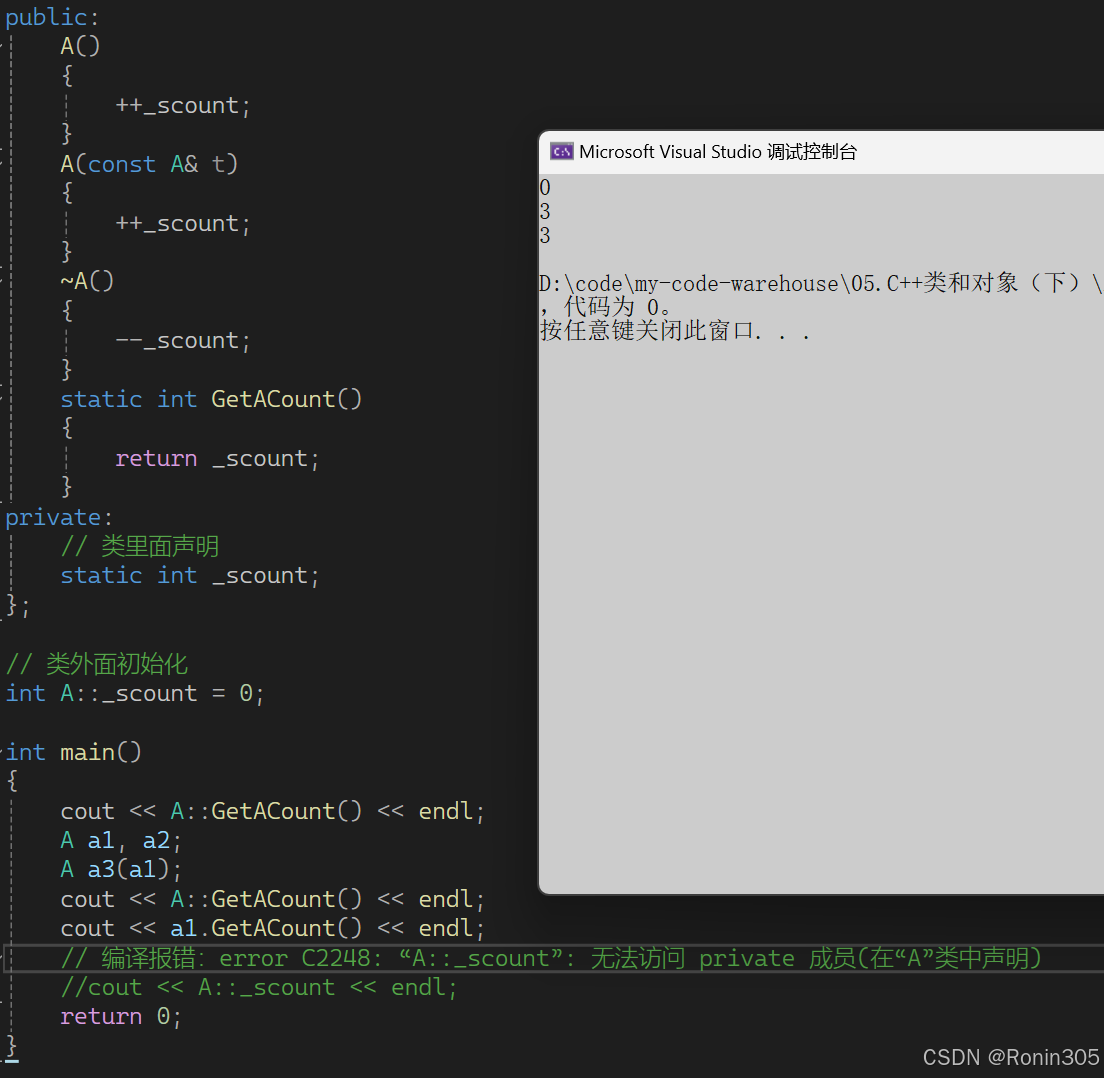
Task: Click the 'A a1, a2;' declaration line
Action: click(121, 841)
